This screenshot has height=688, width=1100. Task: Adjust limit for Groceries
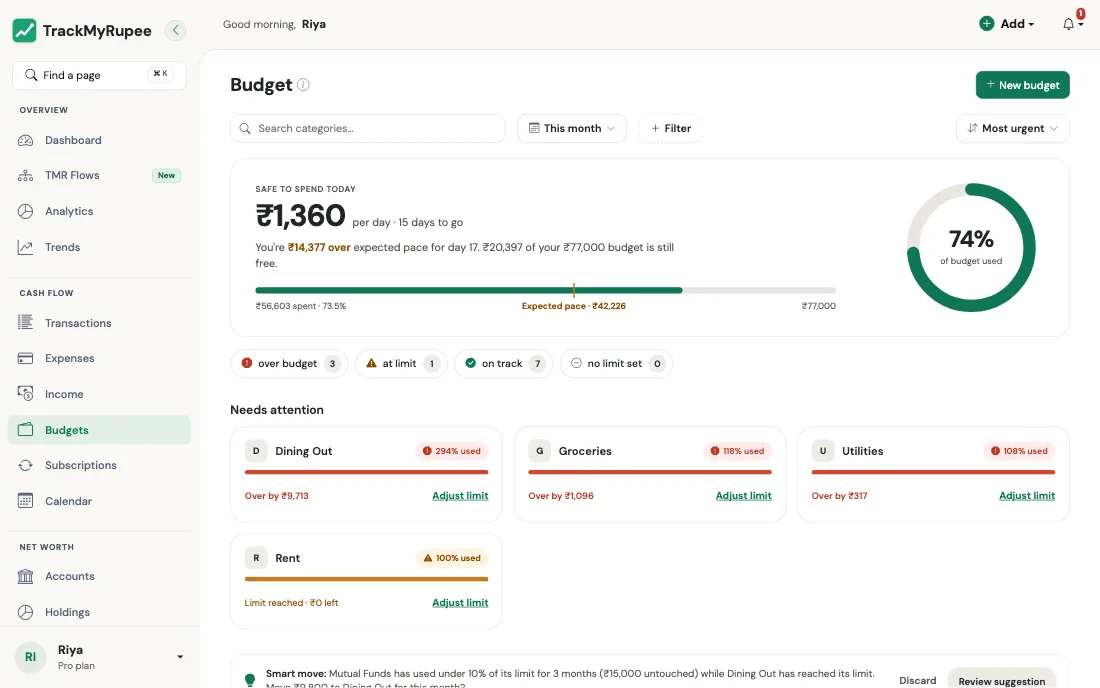(x=744, y=496)
